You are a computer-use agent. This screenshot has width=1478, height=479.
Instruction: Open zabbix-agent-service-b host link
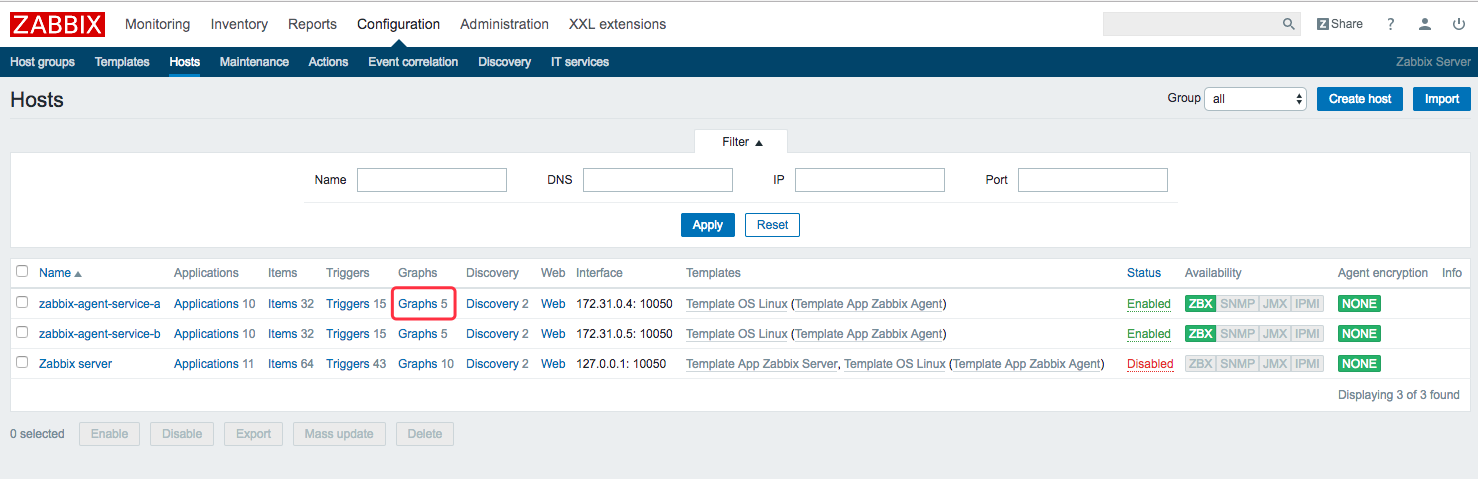tap(100, 334)
